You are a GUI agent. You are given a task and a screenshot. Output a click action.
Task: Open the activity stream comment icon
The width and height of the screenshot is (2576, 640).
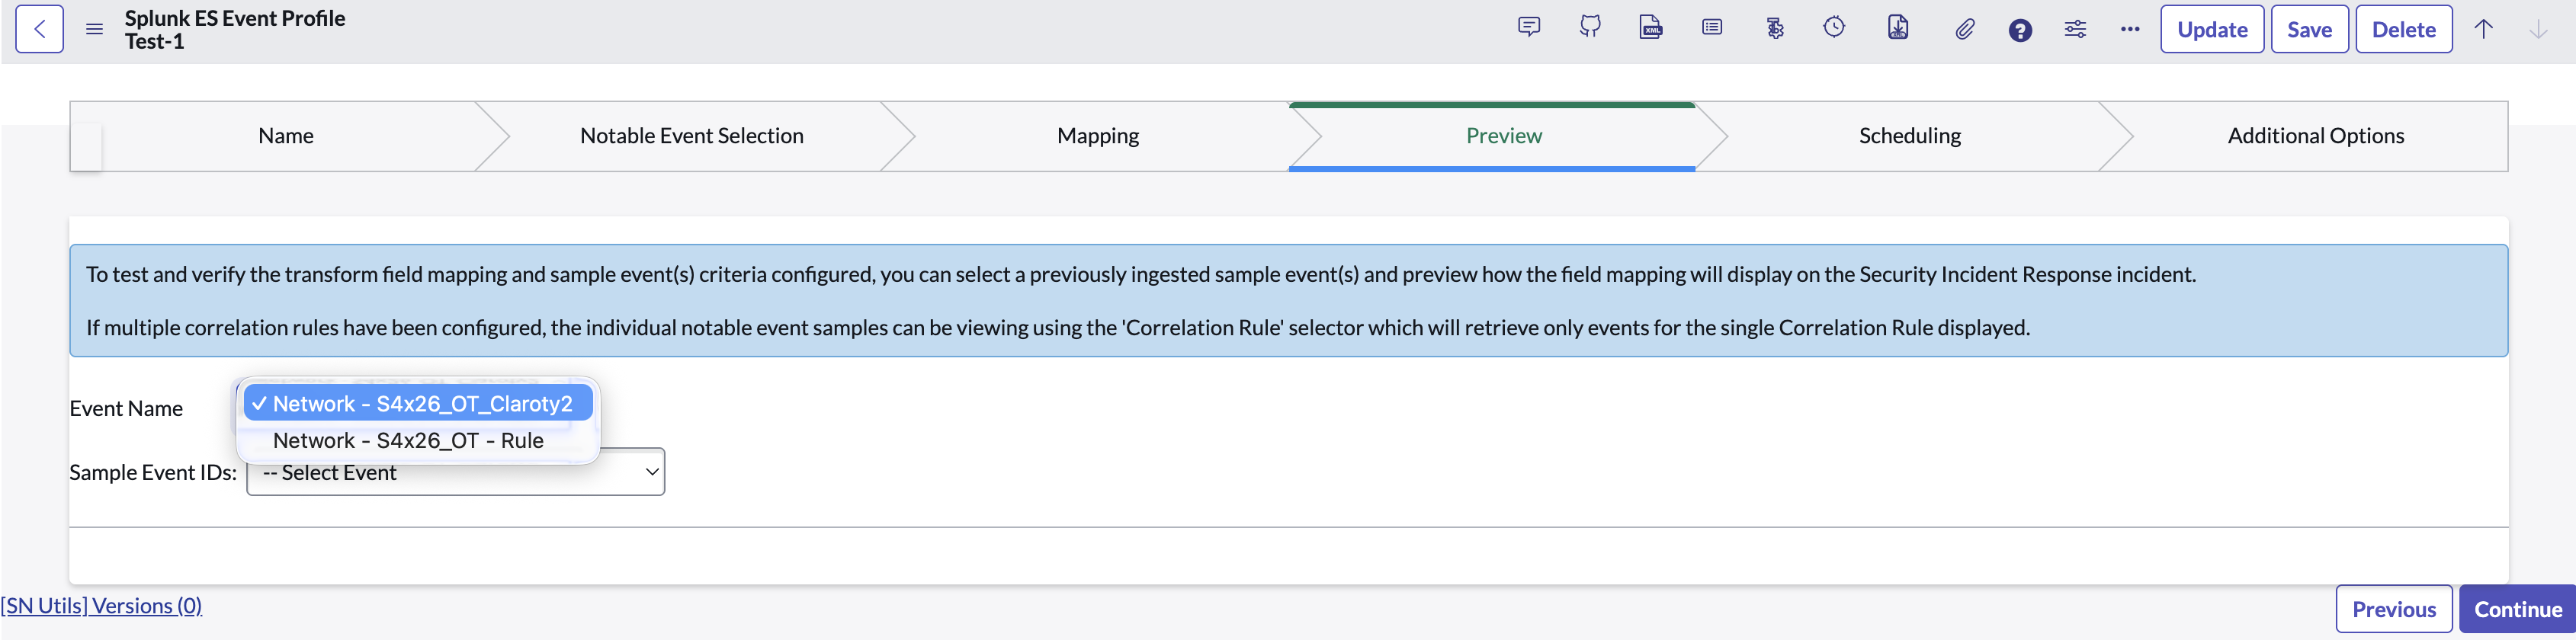click(1529, 28)
